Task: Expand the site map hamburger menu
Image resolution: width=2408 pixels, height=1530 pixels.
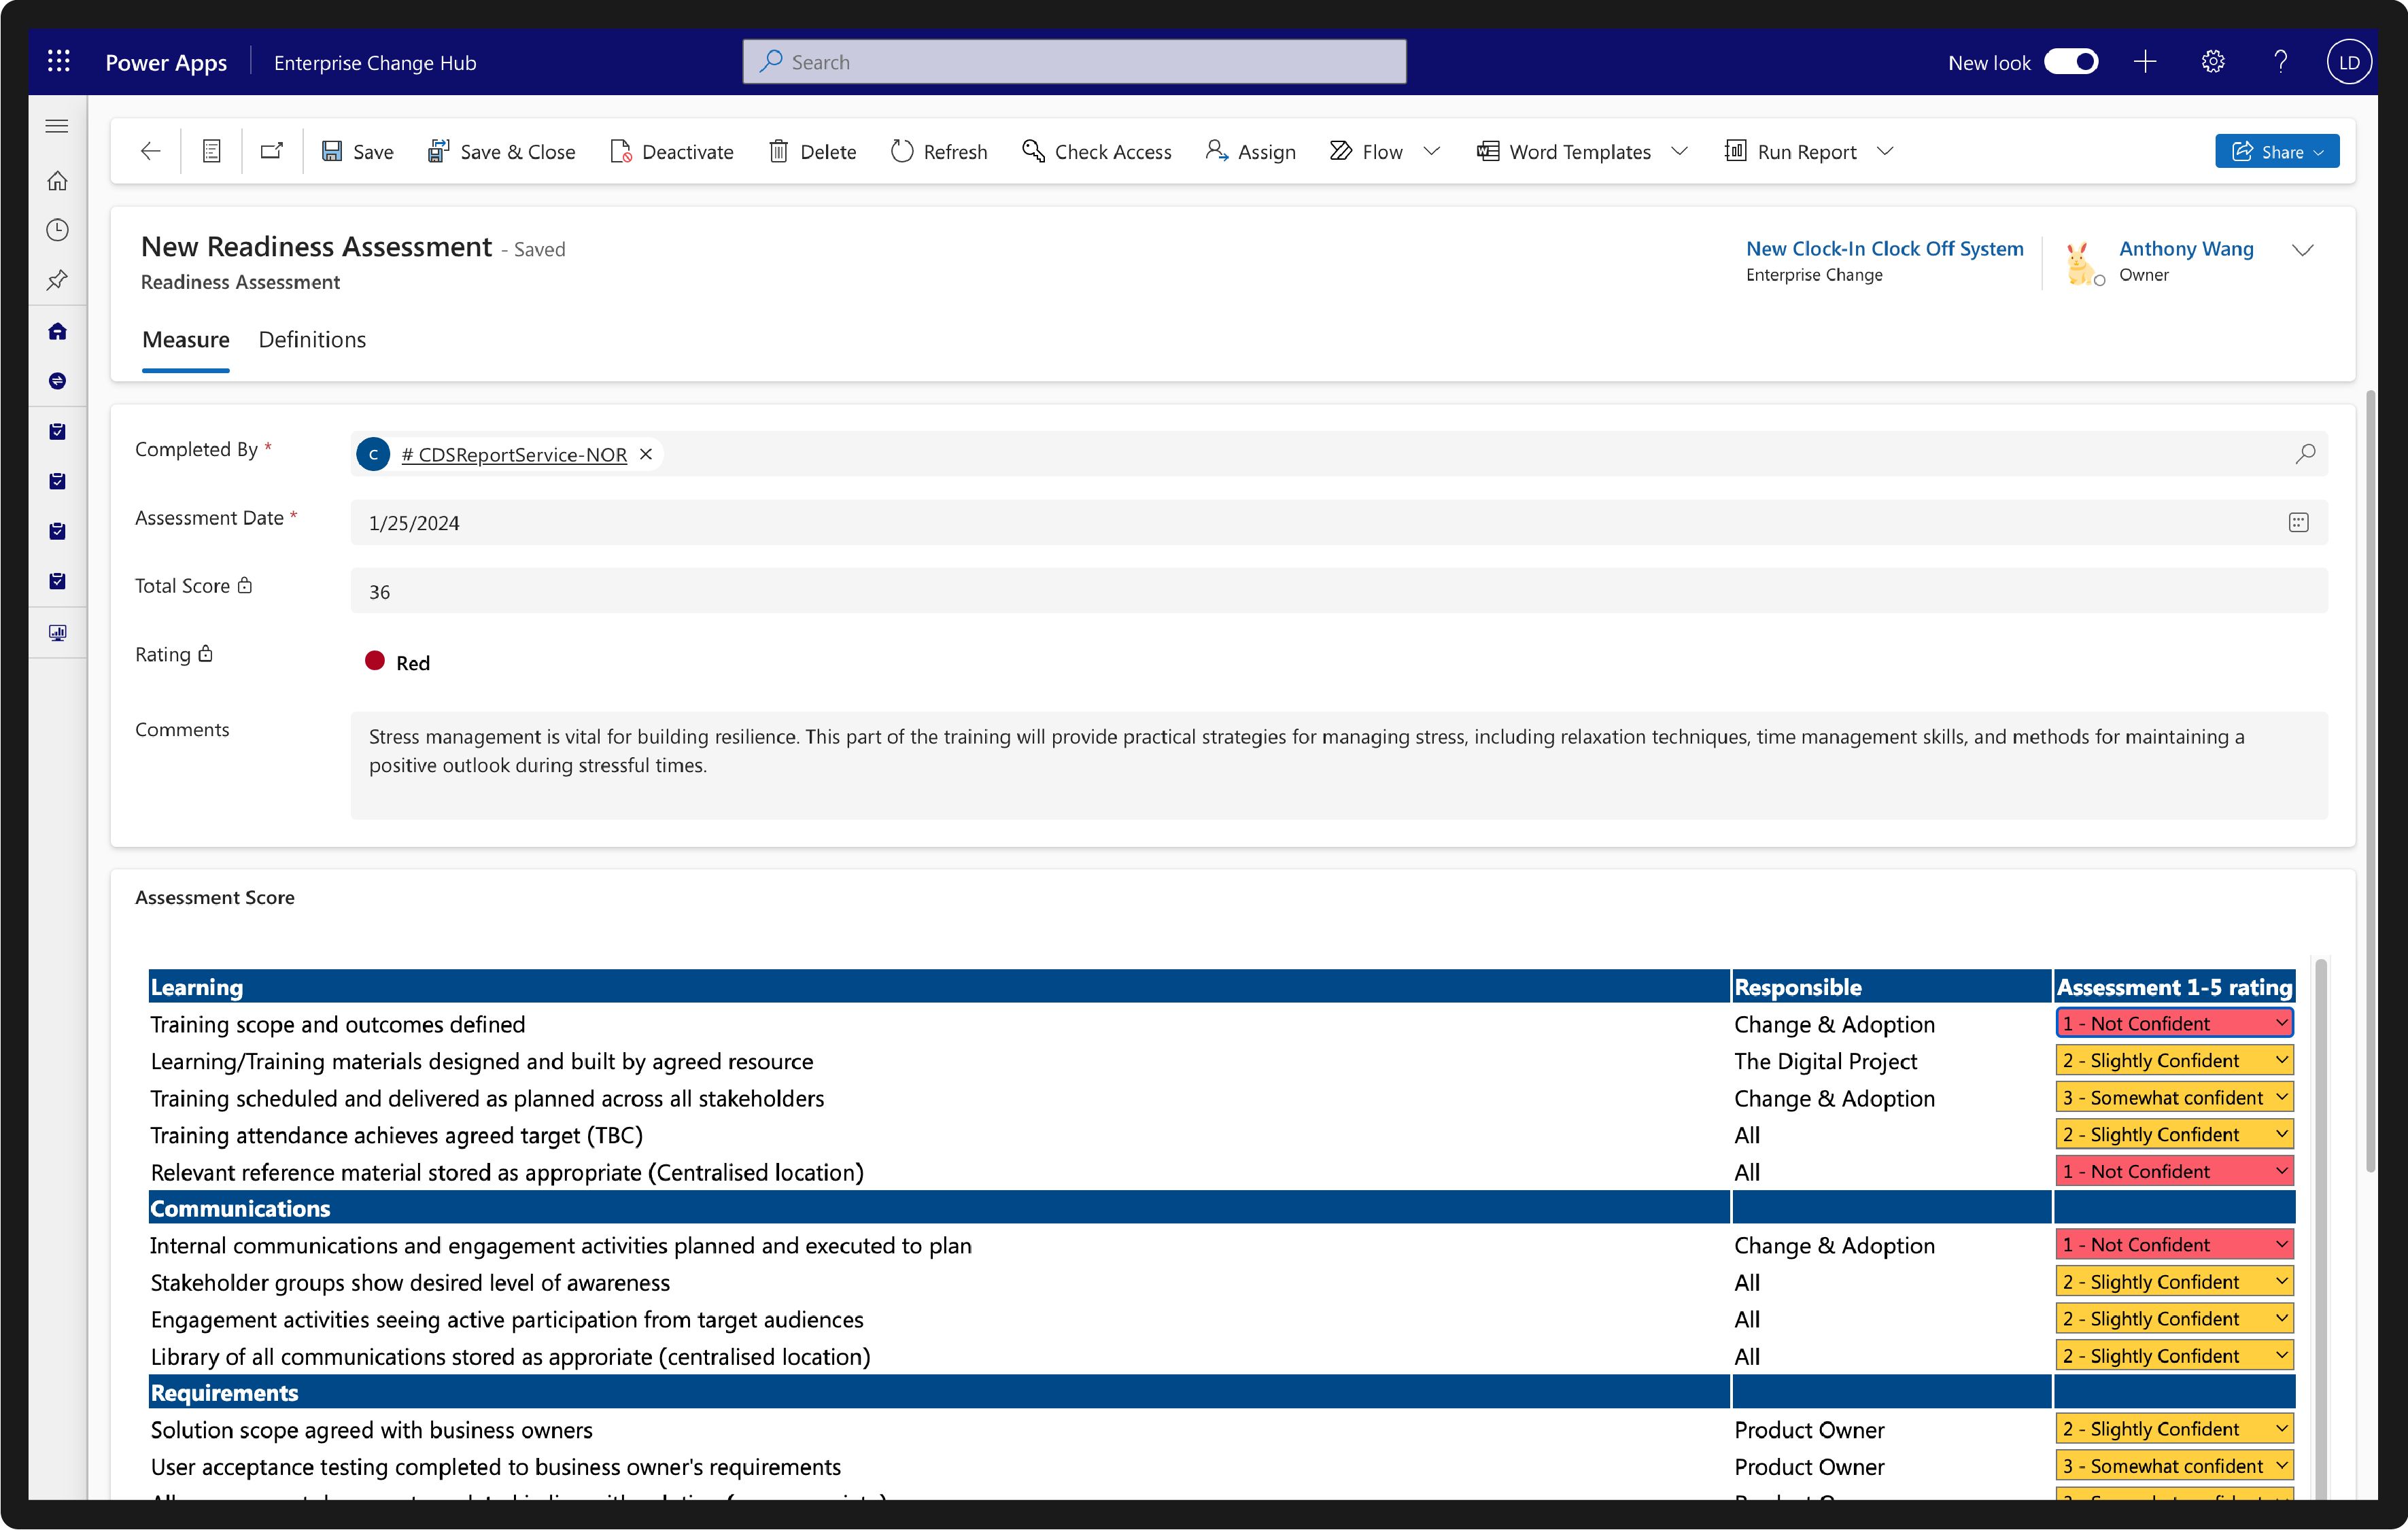Action: pyautogui.click(x=58, y=126)
